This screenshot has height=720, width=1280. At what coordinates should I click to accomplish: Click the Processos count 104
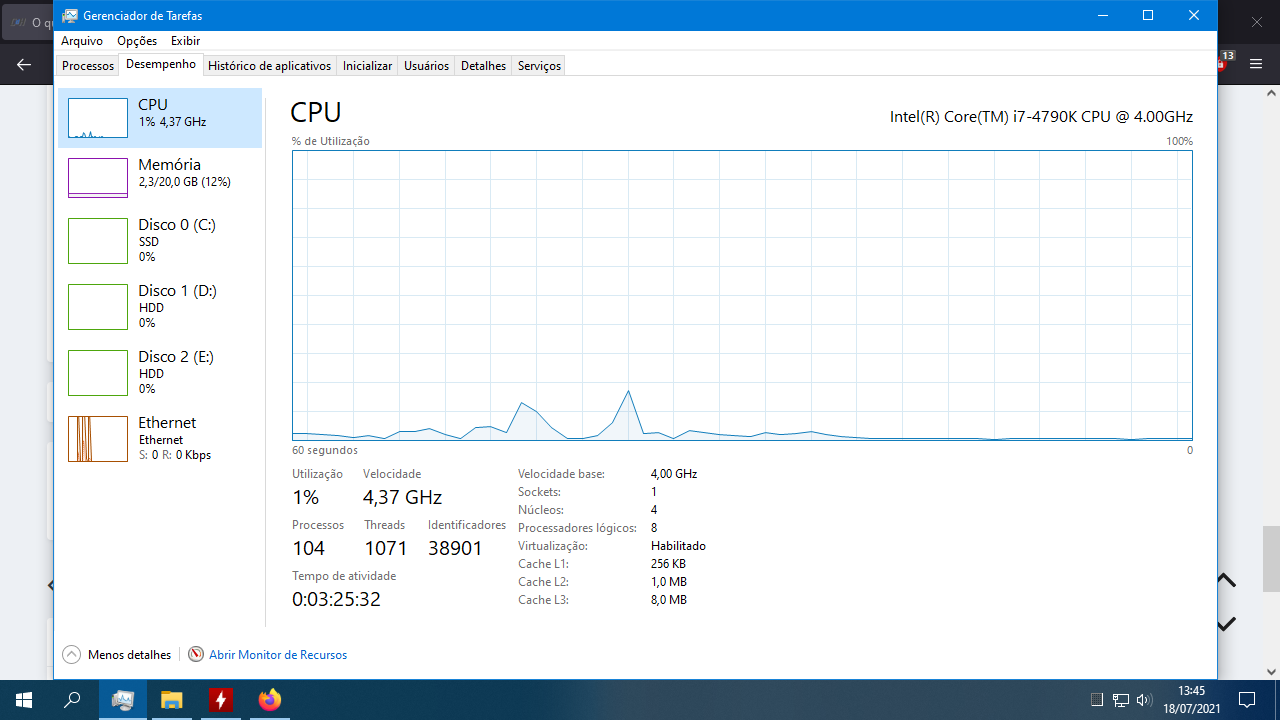308,548
